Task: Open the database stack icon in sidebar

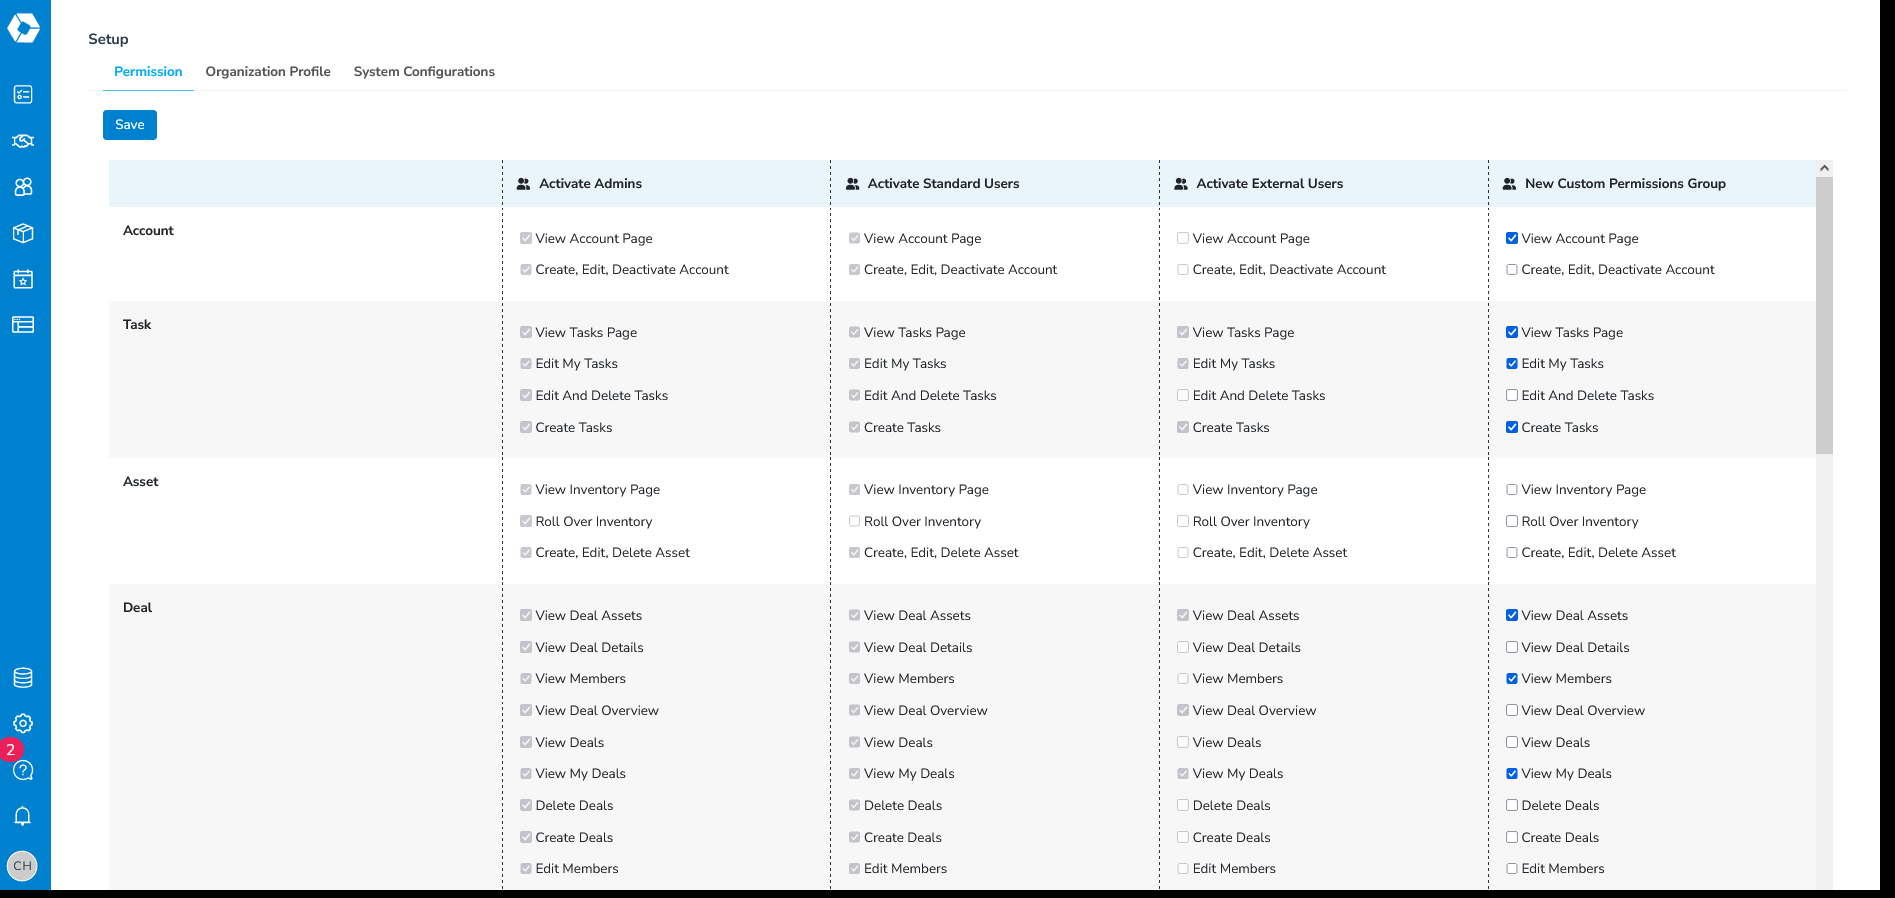Action: pos(23,678)
